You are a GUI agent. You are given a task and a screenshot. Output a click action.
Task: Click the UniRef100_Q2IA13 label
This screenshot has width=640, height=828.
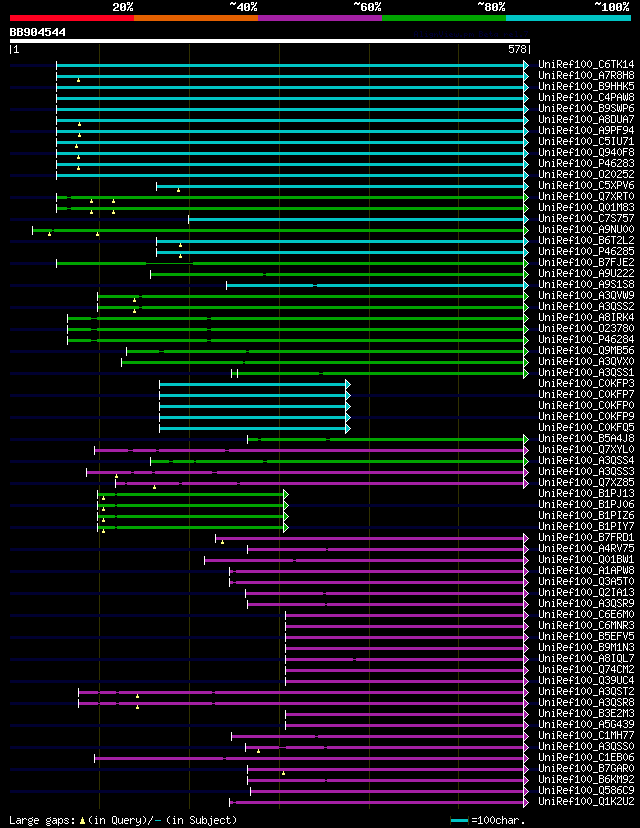click(586, 592)
